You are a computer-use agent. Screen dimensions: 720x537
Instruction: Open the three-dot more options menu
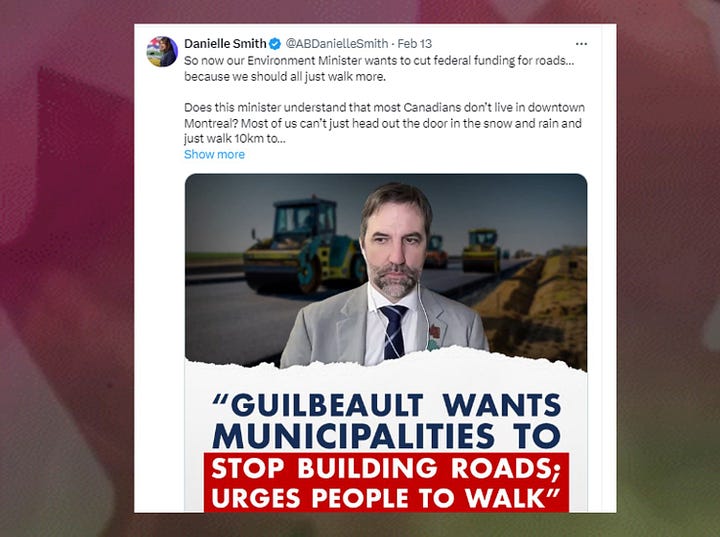click(581, 44)
